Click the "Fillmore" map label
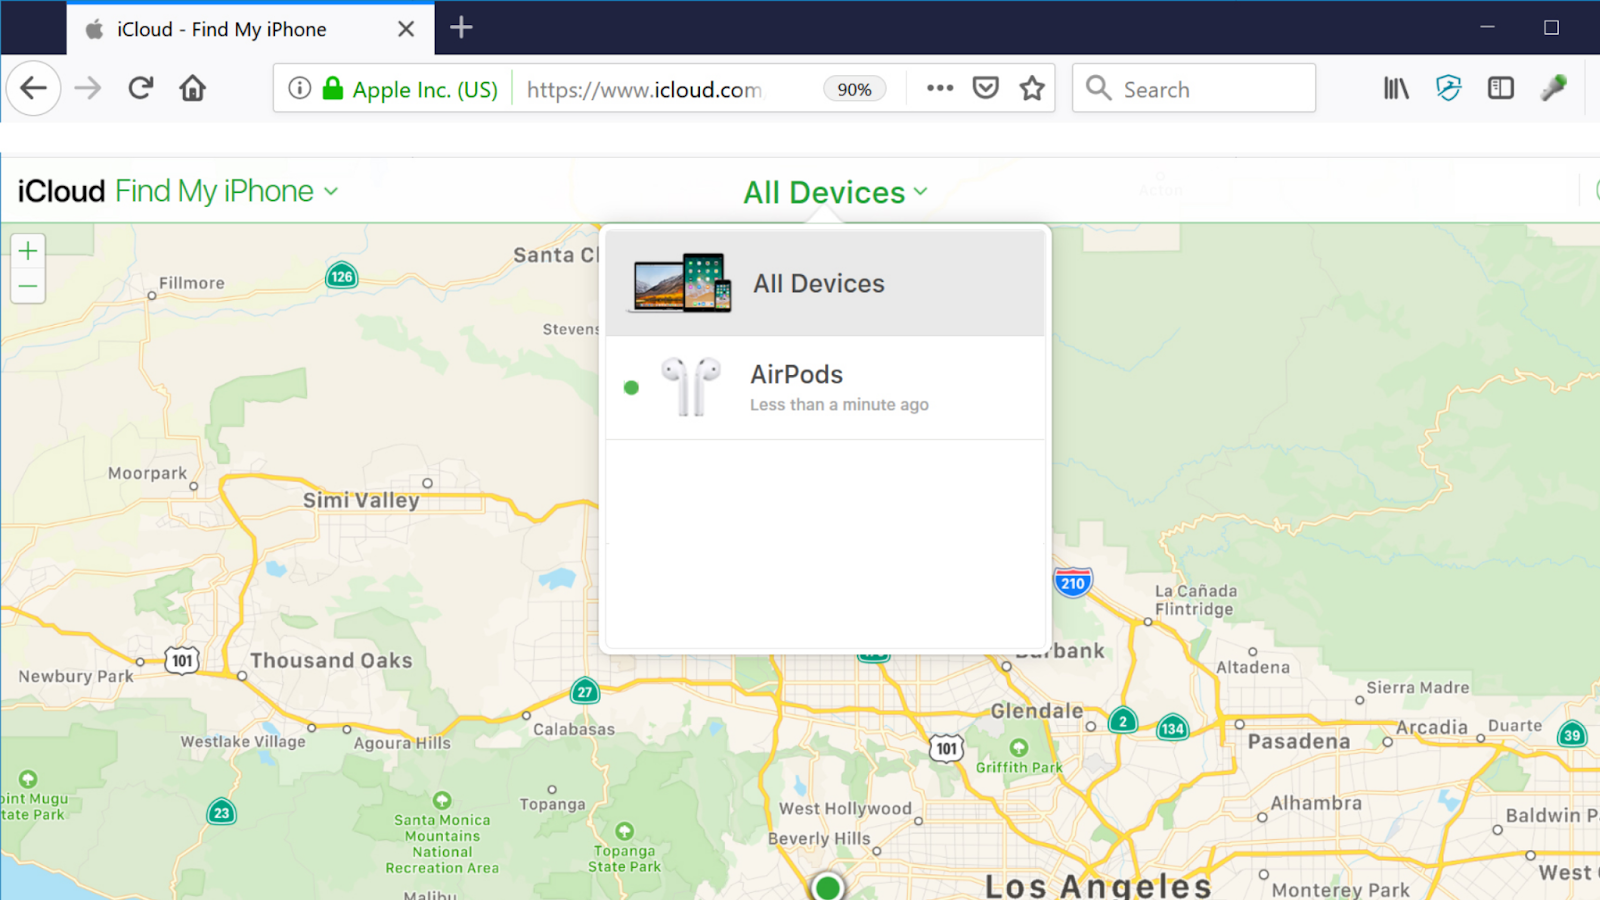 (192, 283)
